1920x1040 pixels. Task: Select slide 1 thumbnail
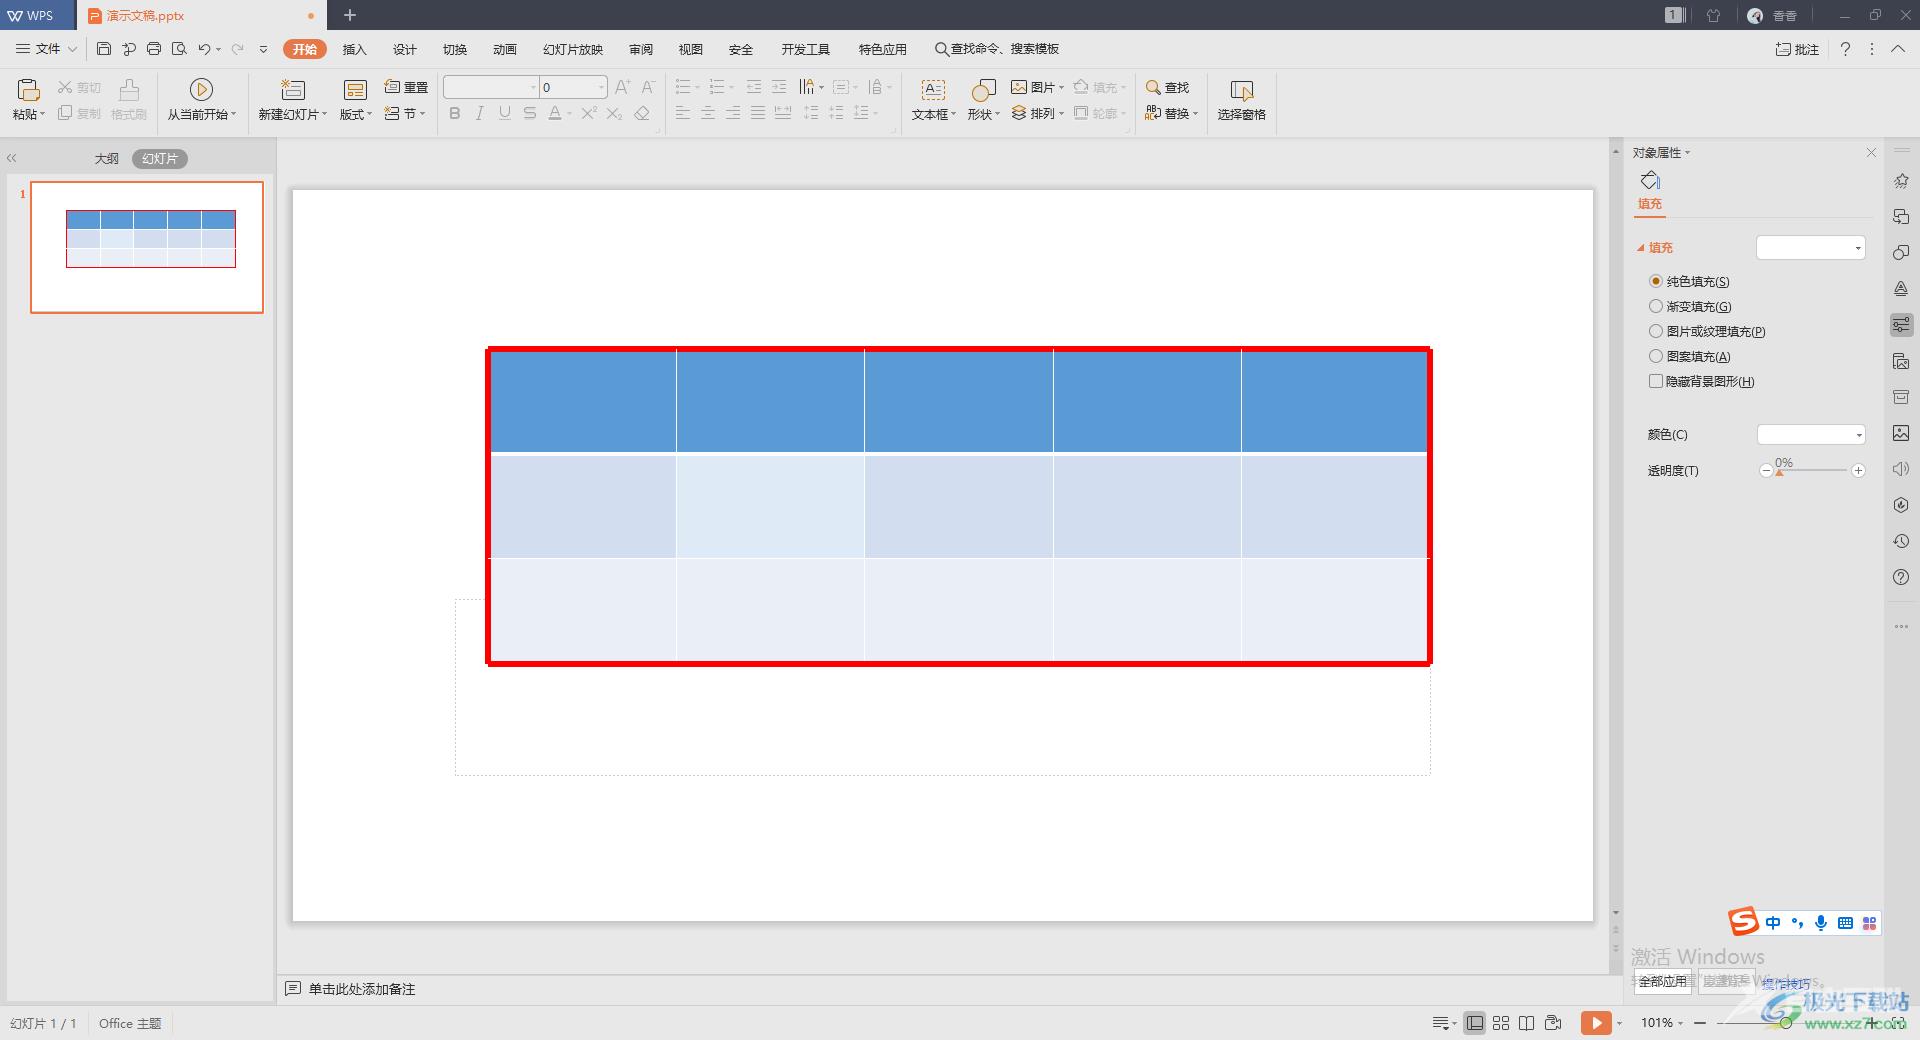tap(147, 247)
